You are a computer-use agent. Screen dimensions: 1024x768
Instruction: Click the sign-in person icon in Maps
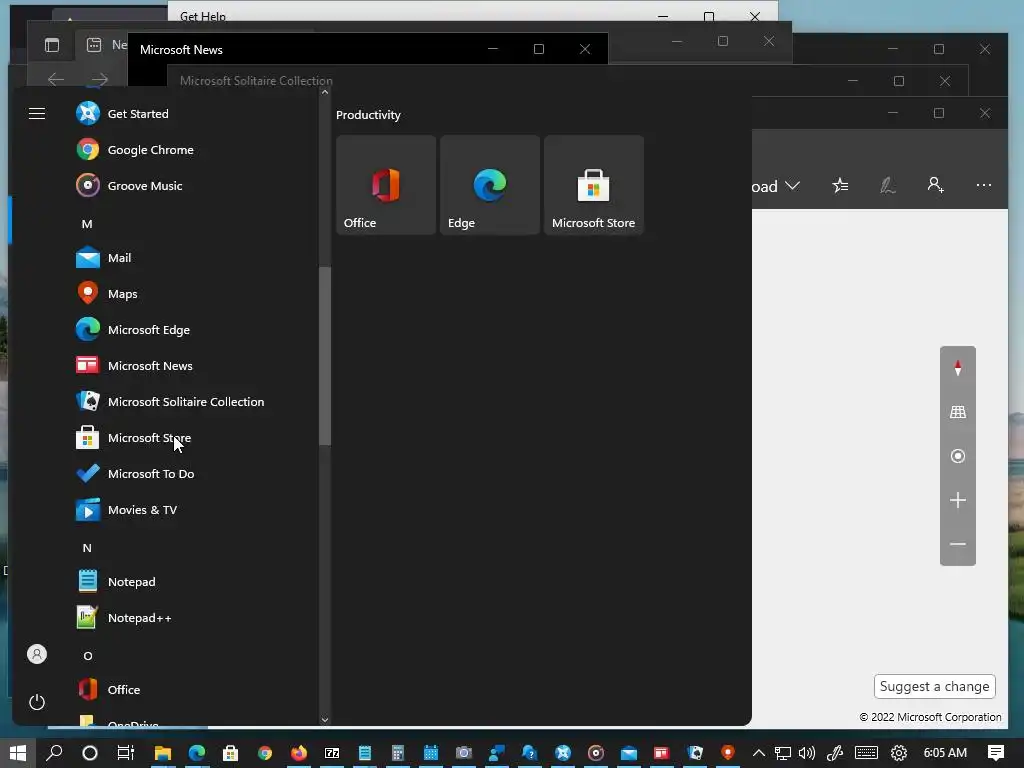935,185
